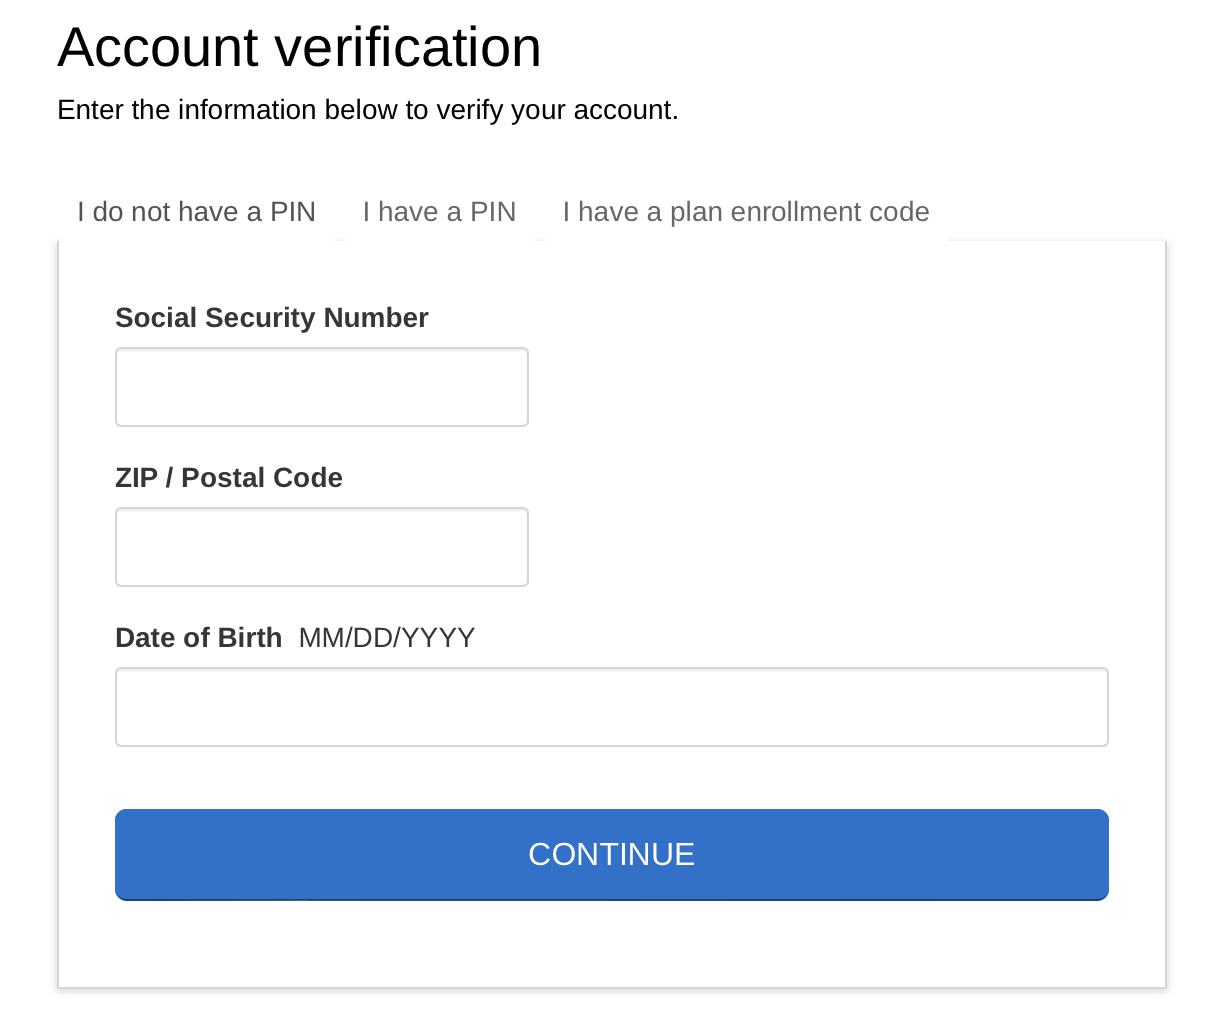
Task: Click the MM/DD/YYYY format hint
Action: tap(387, 638)
